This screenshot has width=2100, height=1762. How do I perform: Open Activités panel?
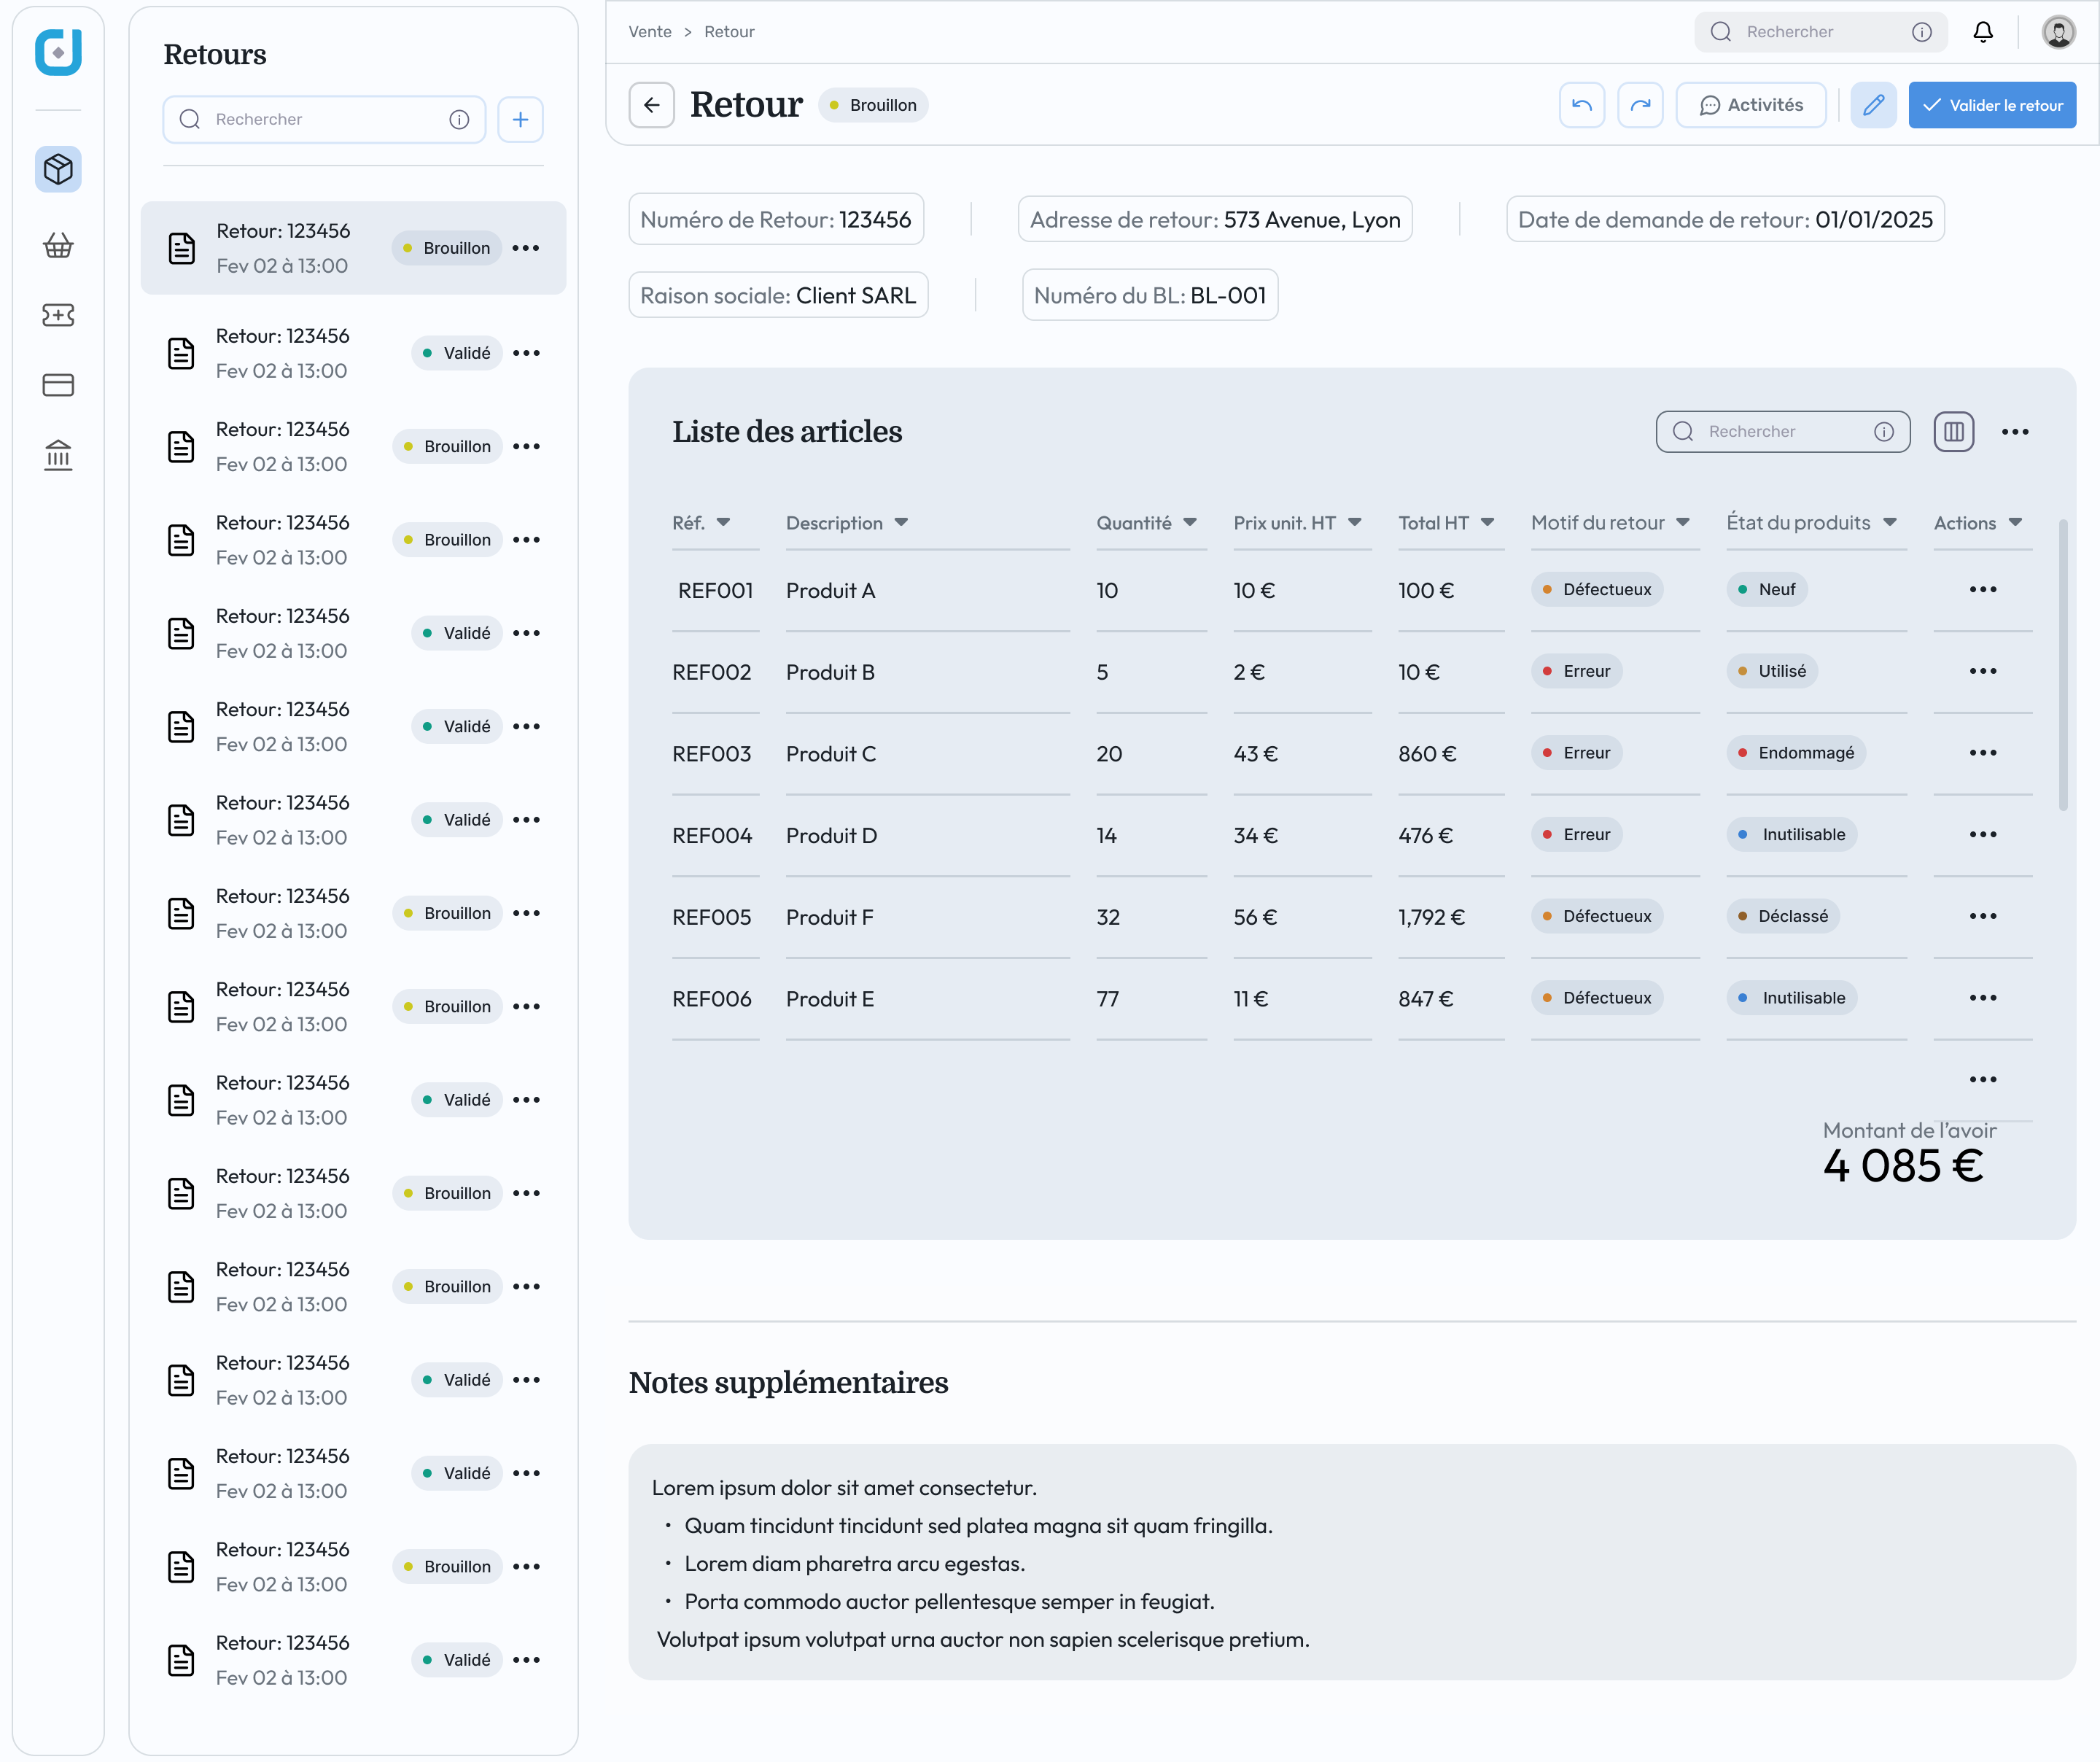point(1751,105)
